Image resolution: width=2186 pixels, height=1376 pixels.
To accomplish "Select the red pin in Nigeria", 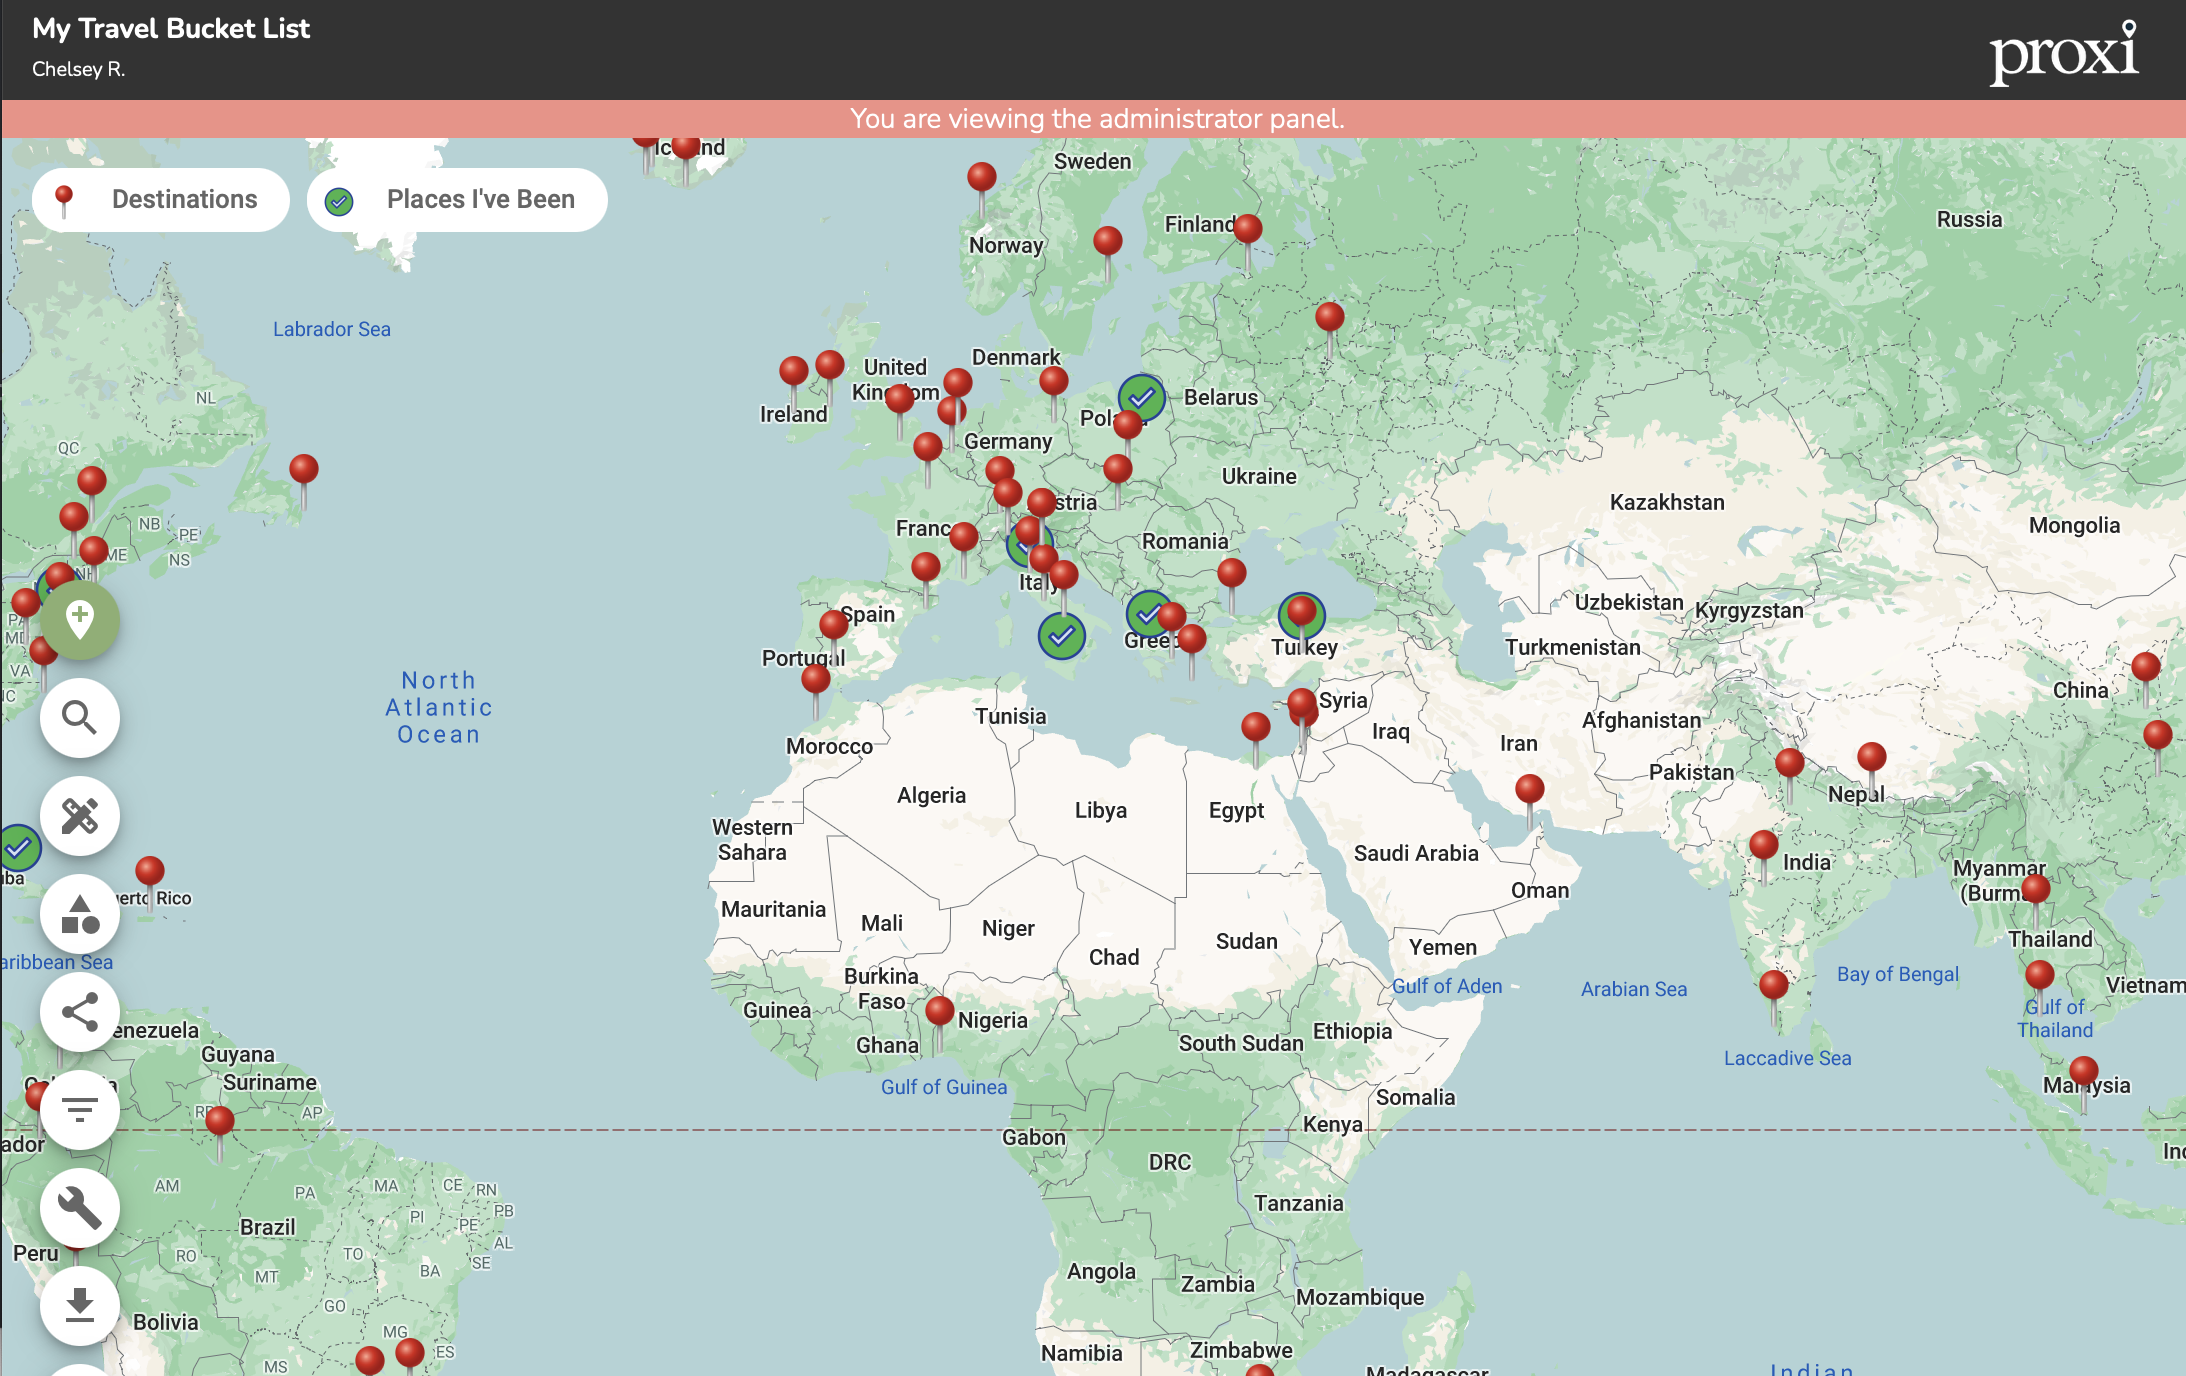I will coord(939,1011).
